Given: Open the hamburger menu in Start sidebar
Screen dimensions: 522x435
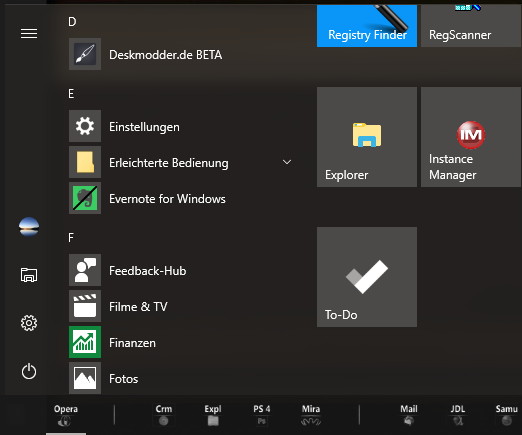Looking at the screenshot, I should (x=29, y=33).
